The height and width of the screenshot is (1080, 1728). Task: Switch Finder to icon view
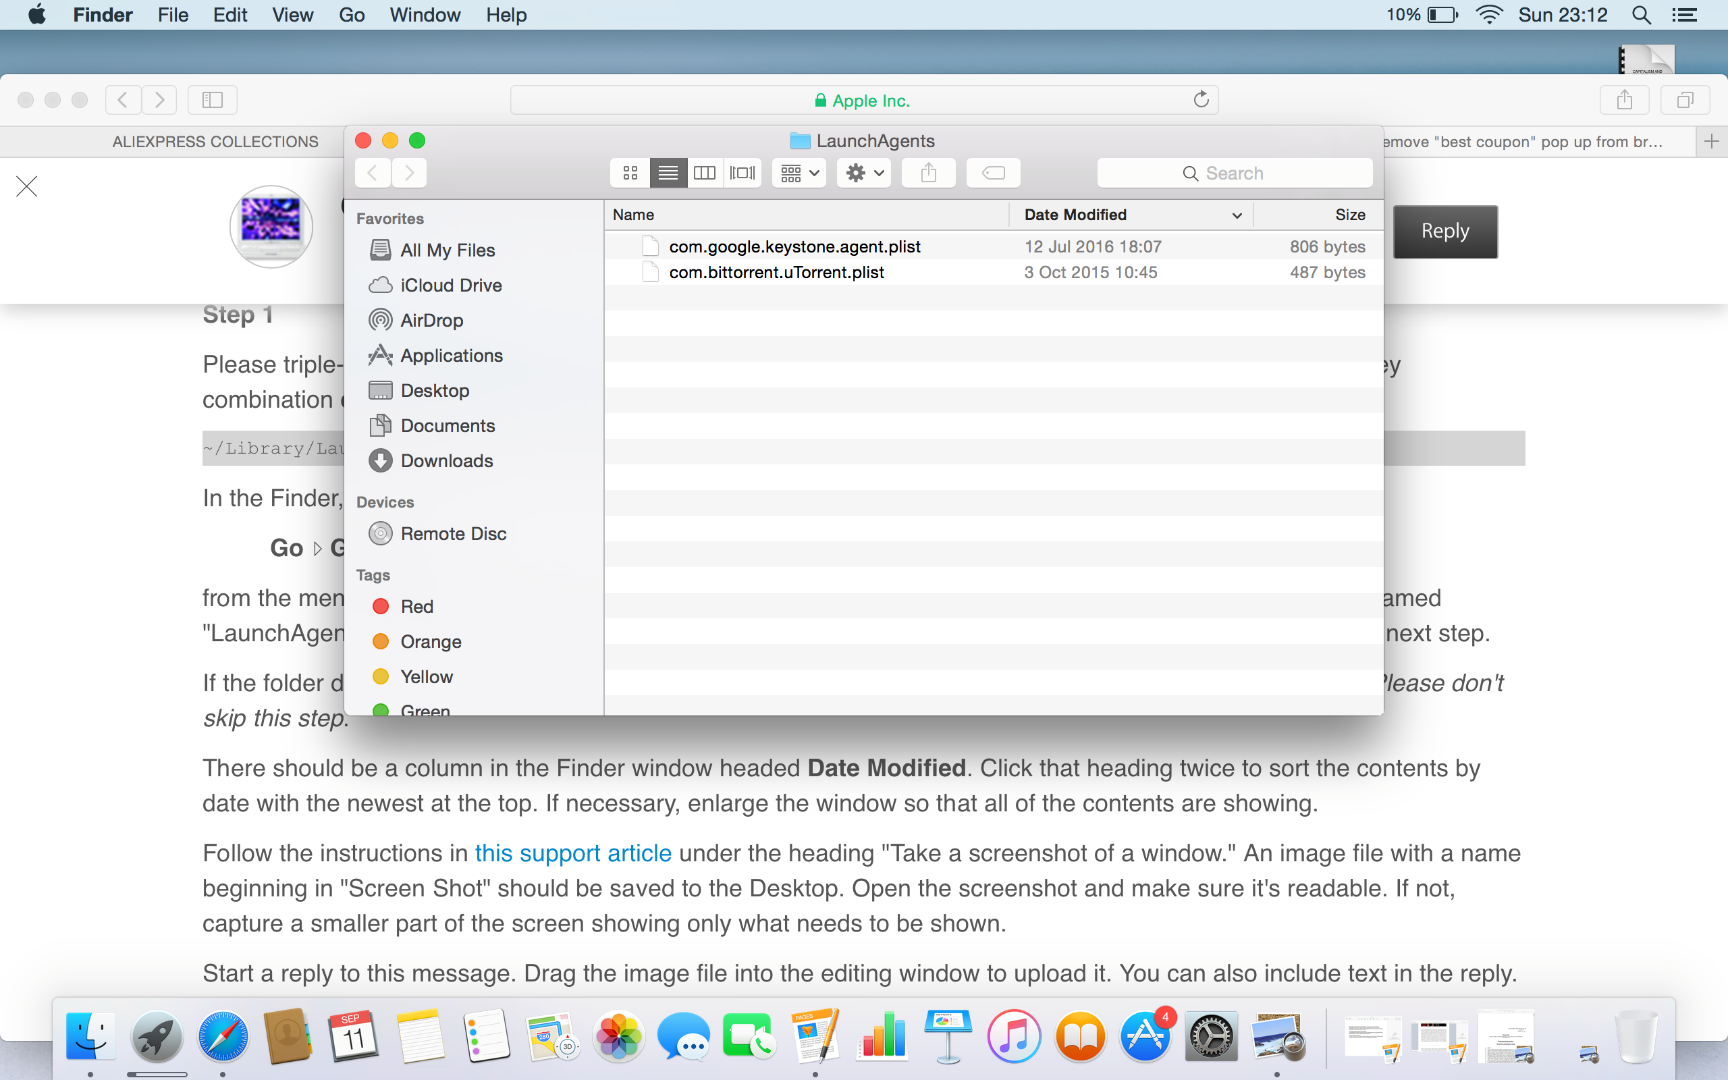tap(630, 172)
